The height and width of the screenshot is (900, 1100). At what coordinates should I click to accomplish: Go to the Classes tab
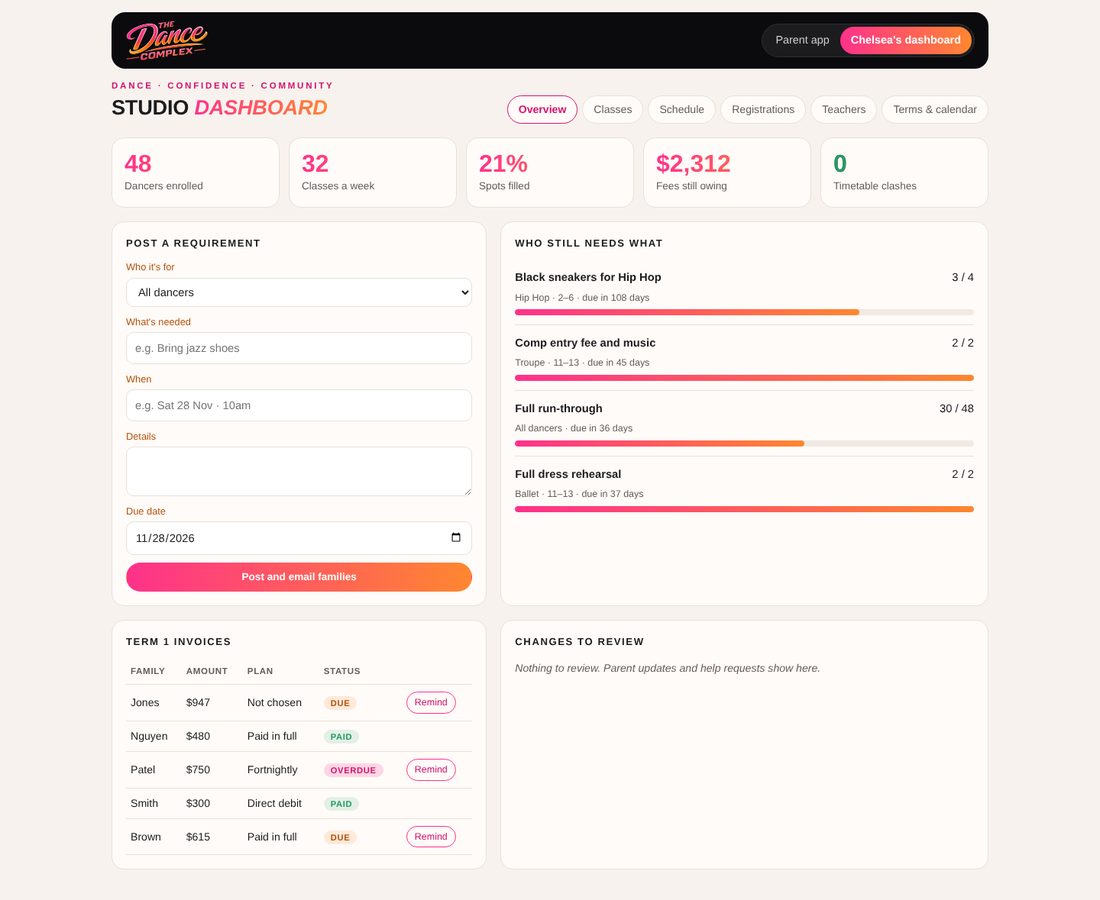tap(612, 109)
